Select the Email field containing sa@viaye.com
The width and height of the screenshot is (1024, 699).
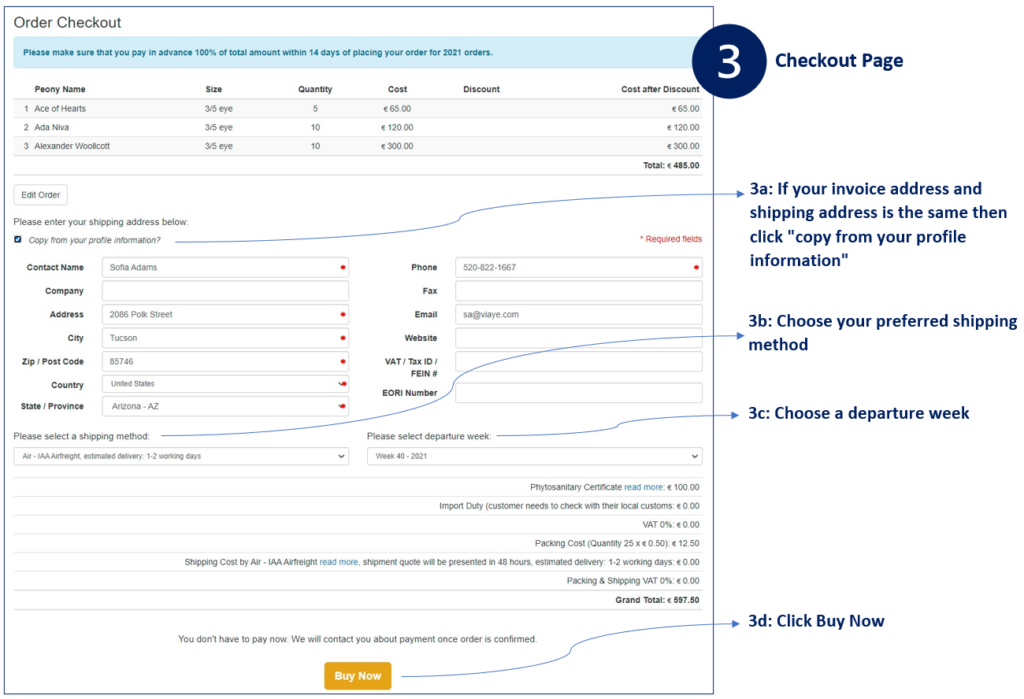(x=578, y=314)
